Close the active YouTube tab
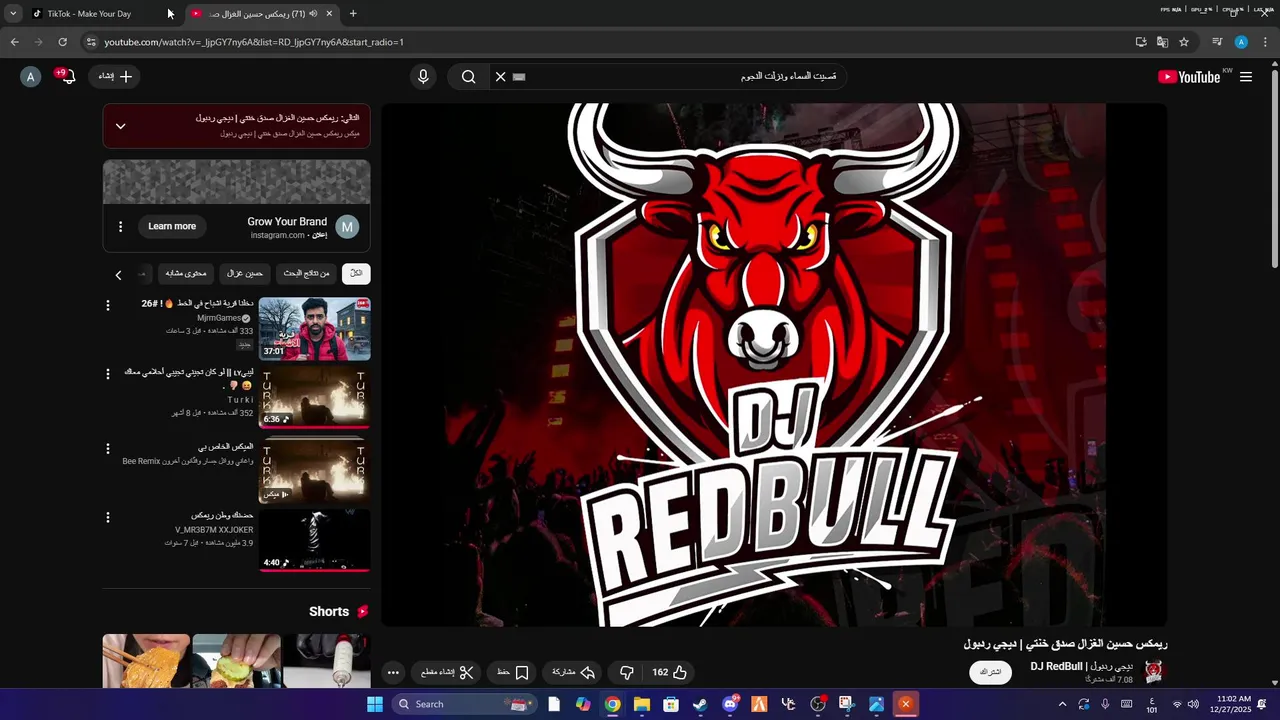This screenshot has height=720, width=1280. [x=329, y=14]
